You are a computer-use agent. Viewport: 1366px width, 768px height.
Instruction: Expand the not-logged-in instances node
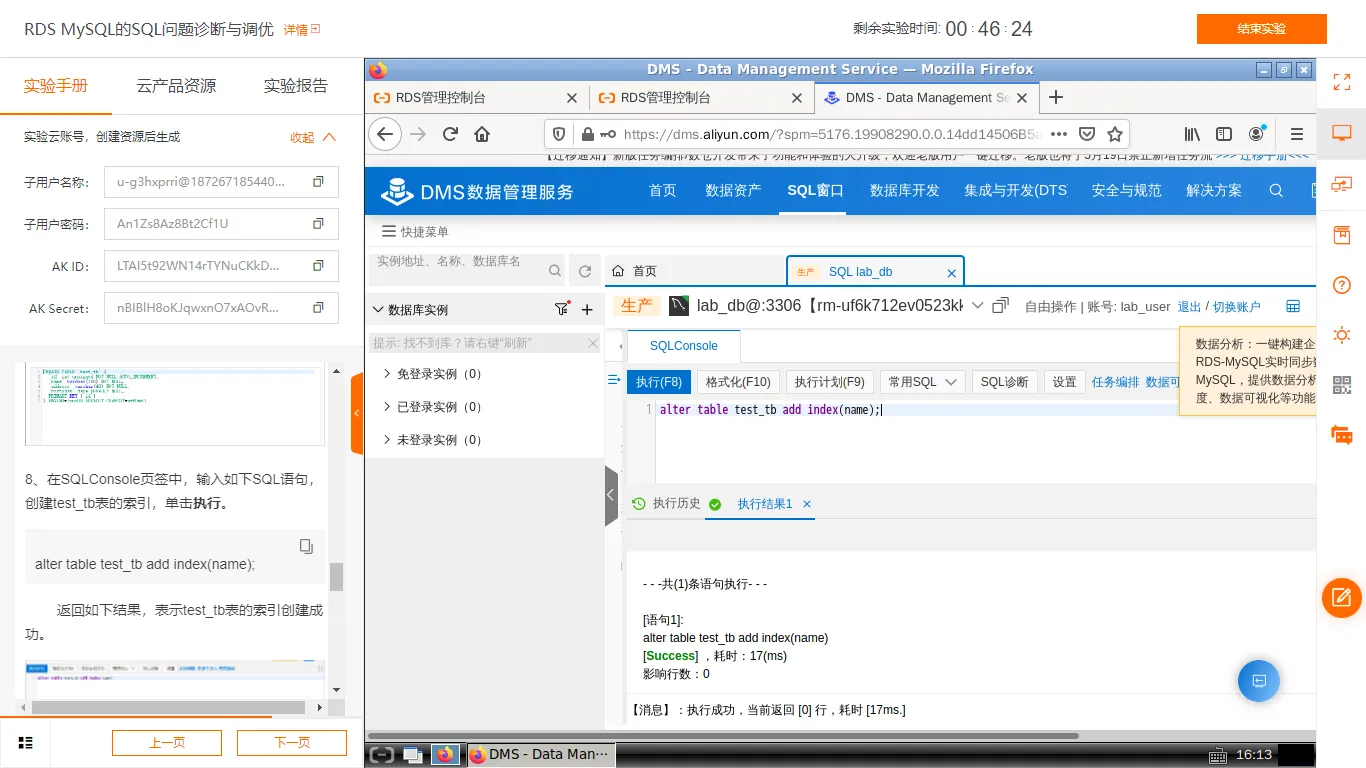pos(388,440)
